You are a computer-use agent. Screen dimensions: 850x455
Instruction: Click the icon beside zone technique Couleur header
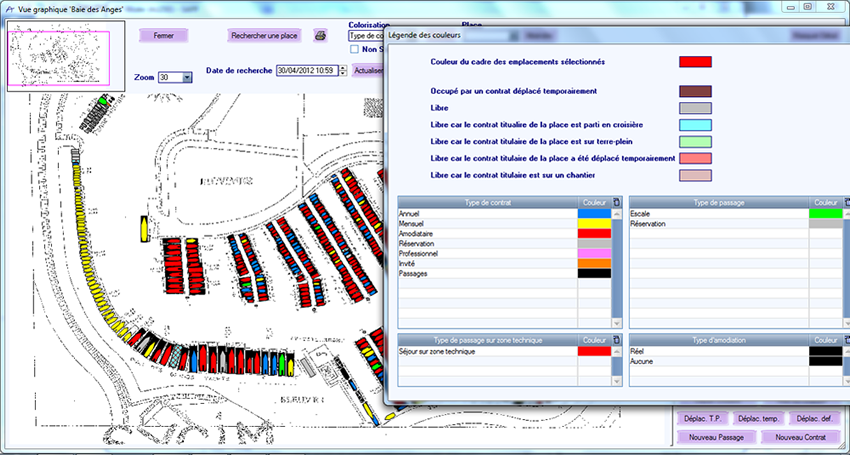pos(616,340)
